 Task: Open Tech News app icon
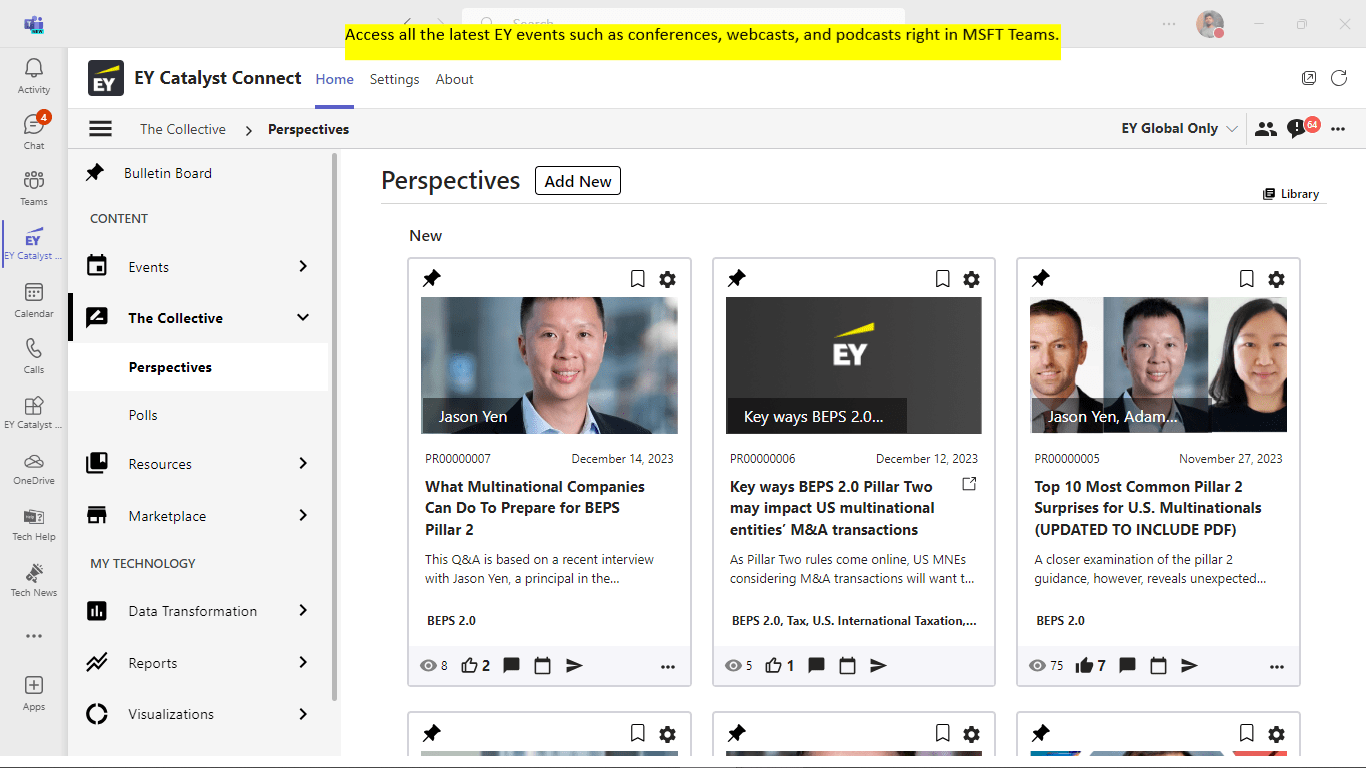click(34, 579)
